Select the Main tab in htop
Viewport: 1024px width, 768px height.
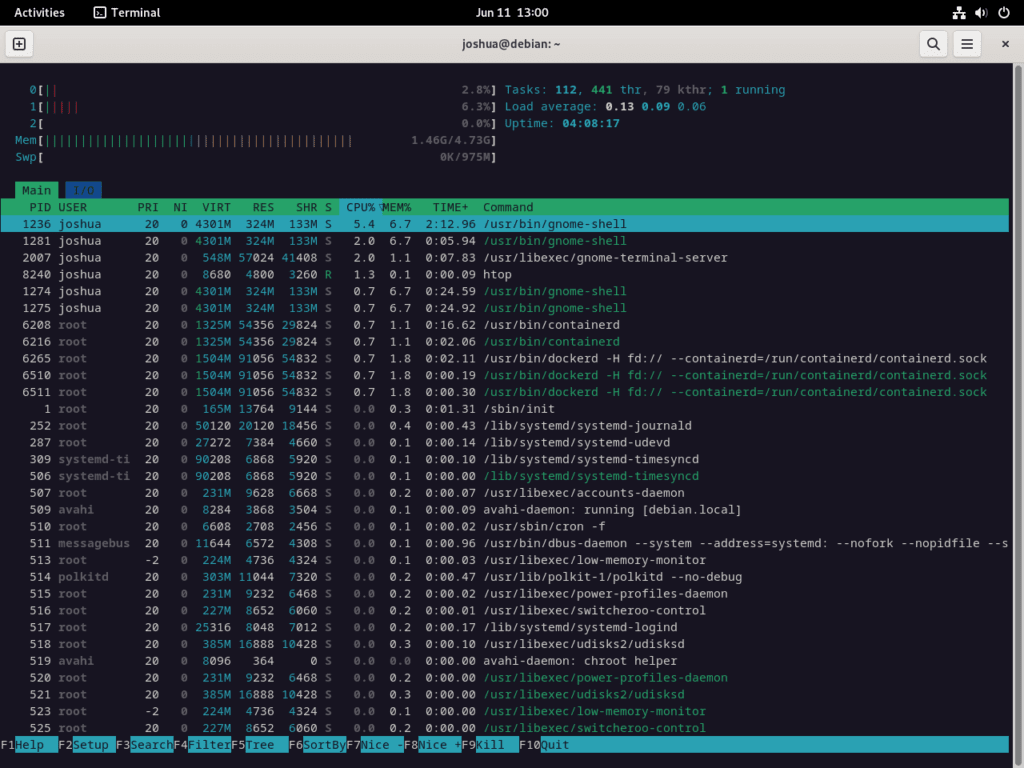click(36, 190)
